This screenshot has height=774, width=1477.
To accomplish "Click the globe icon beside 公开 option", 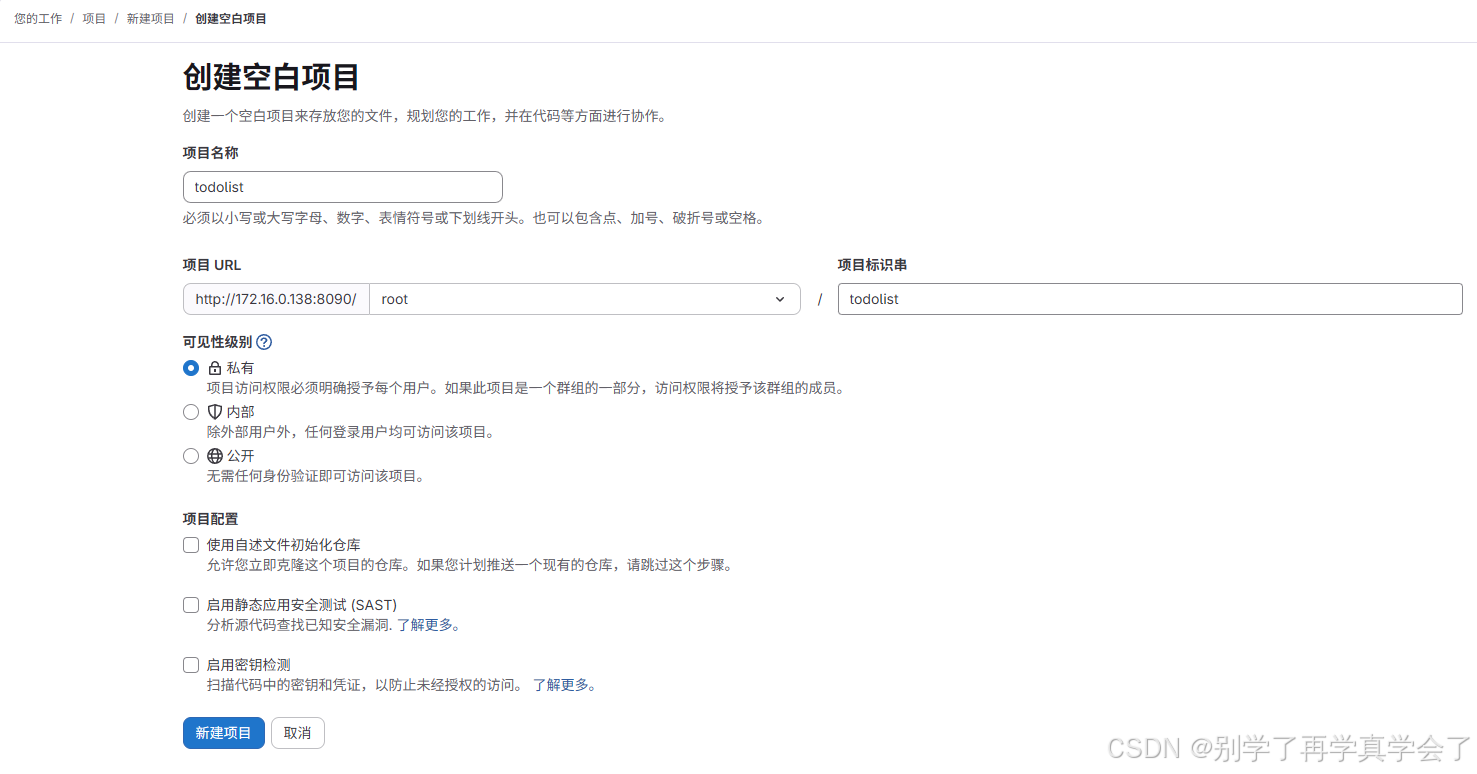I will coord(213,455).
